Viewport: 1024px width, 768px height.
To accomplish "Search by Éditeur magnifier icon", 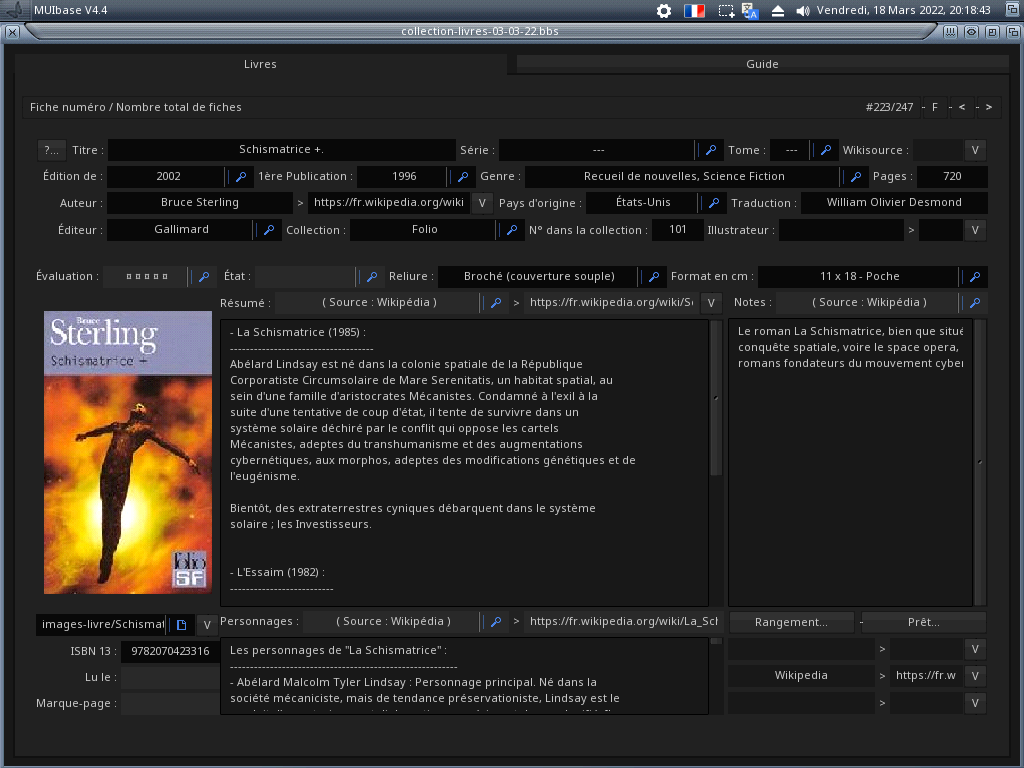I will (x=268, y=230).
